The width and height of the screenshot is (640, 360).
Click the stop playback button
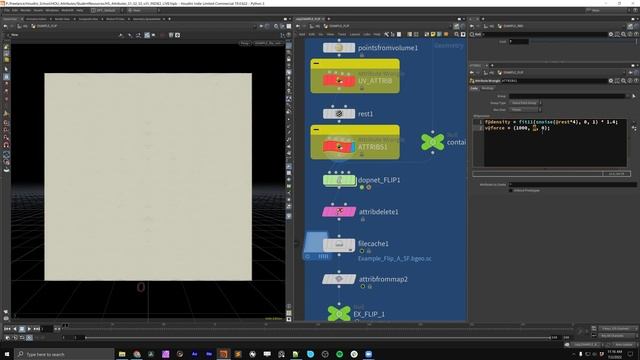point(22,329)
